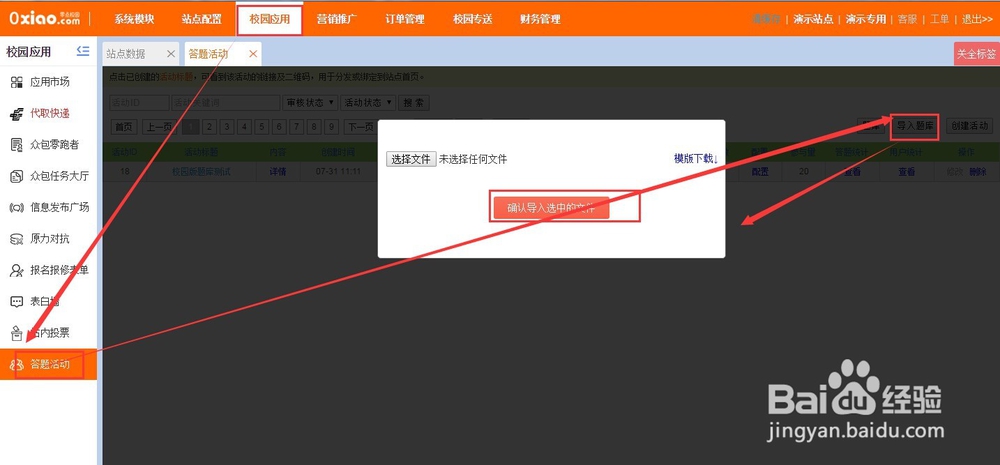
Task: Click the 退出>> header link
Action: [x=976, y=19]
